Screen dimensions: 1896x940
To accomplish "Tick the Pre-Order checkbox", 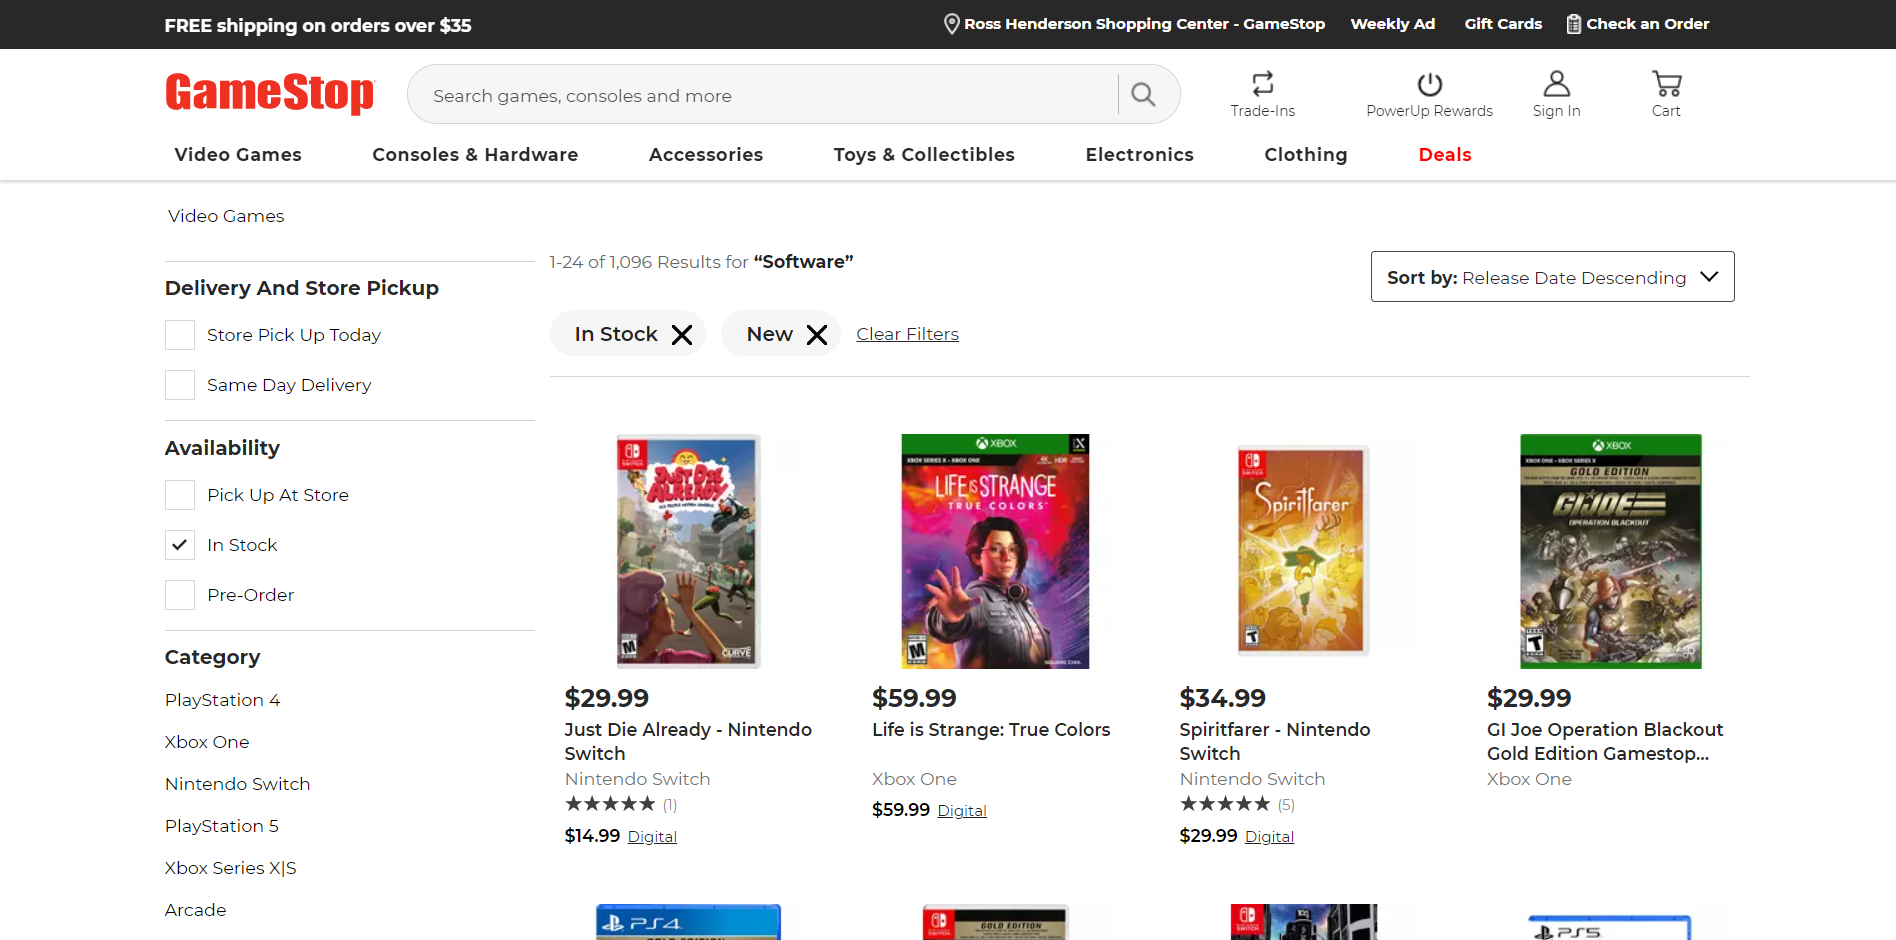I will pyautogui.click(x=180, y=595).
